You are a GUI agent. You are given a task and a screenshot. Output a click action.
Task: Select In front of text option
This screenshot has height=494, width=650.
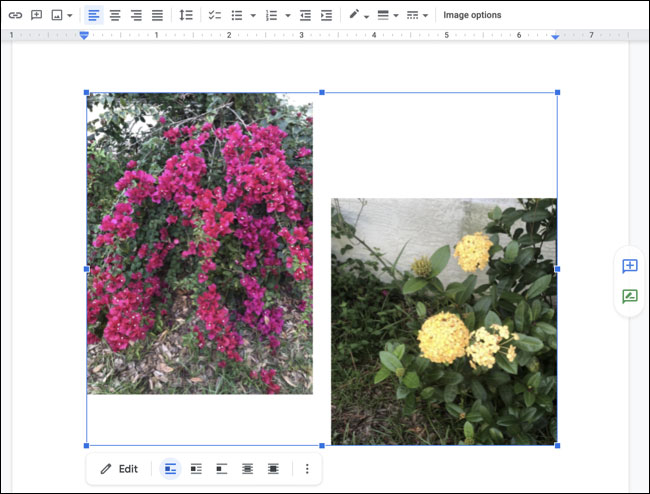click(273, 469)
